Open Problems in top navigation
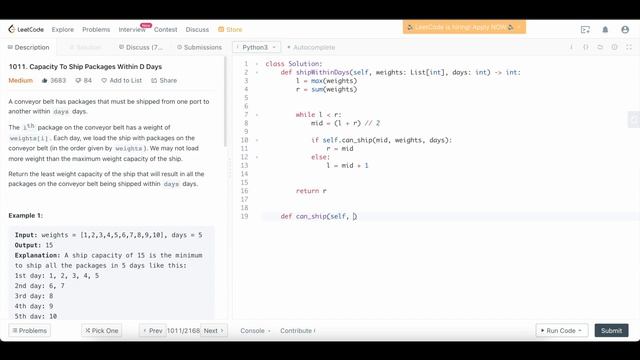 [x=96, y=29]
